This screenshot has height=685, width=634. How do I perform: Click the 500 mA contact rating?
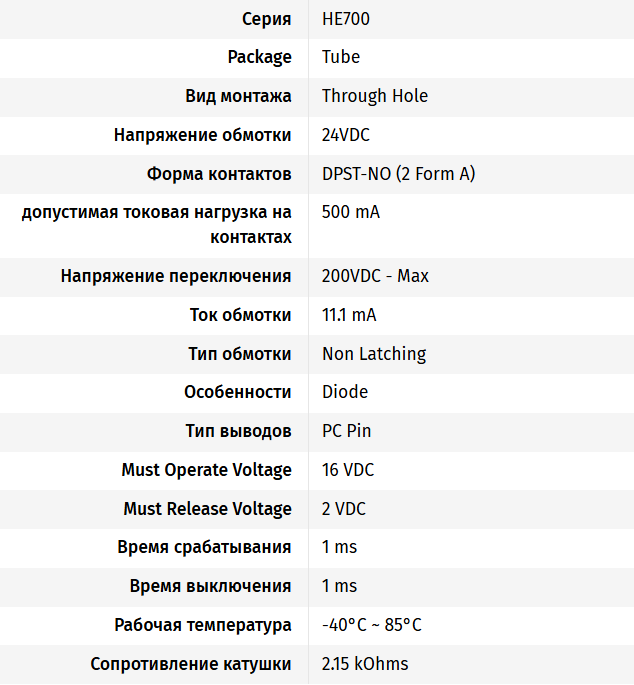coord(351,212)
